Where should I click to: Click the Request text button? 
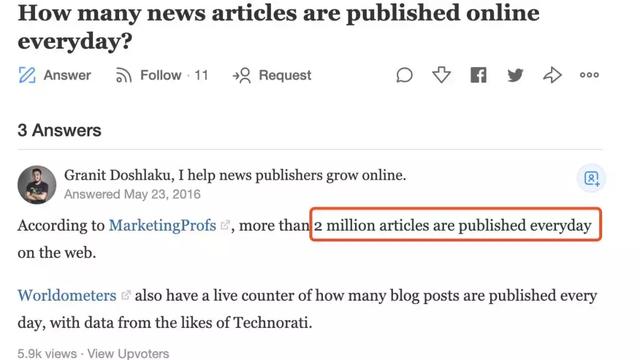coord(285,75)
